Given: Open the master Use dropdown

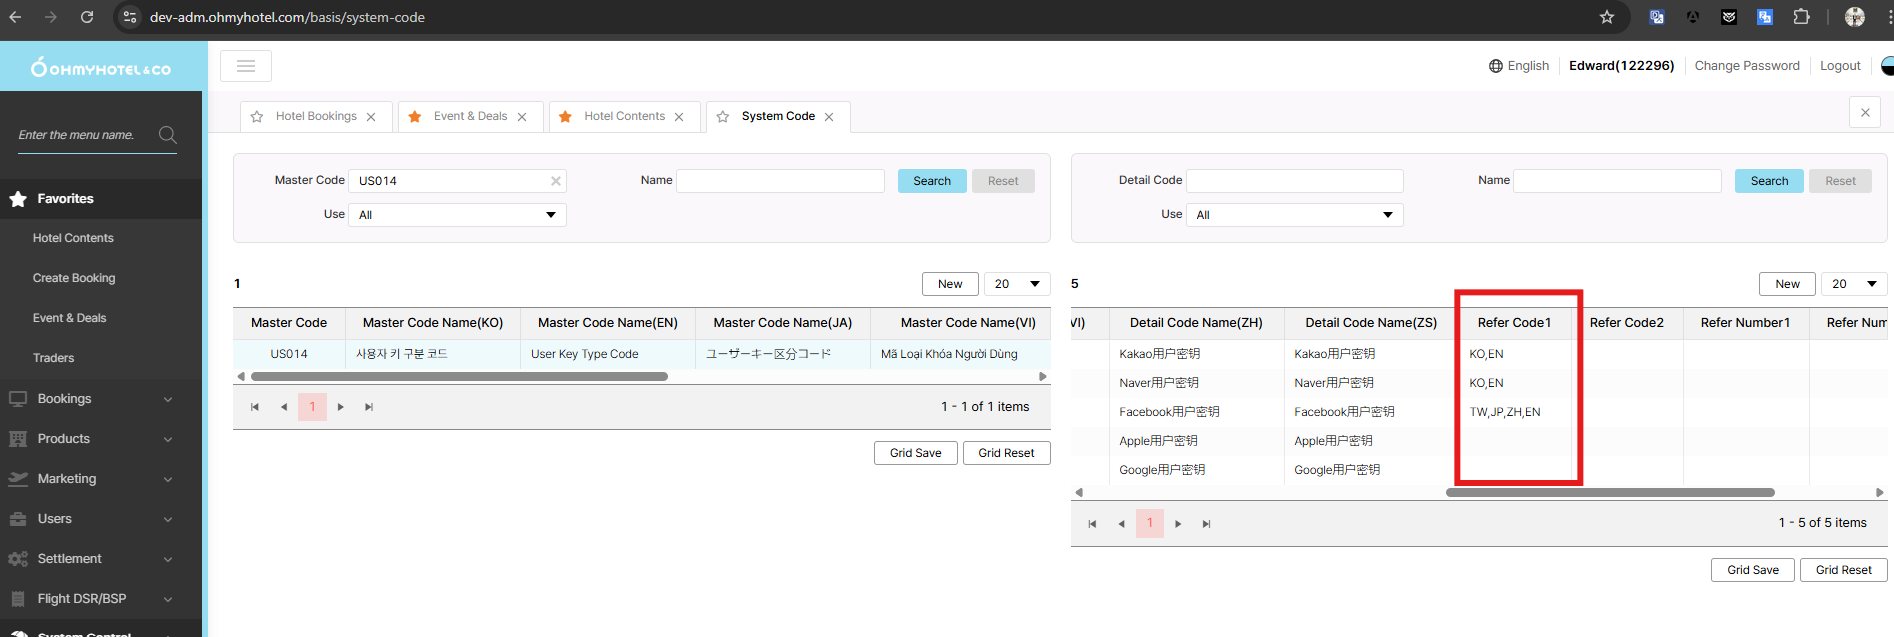Looking at the screenshot, I should point(457,215).
